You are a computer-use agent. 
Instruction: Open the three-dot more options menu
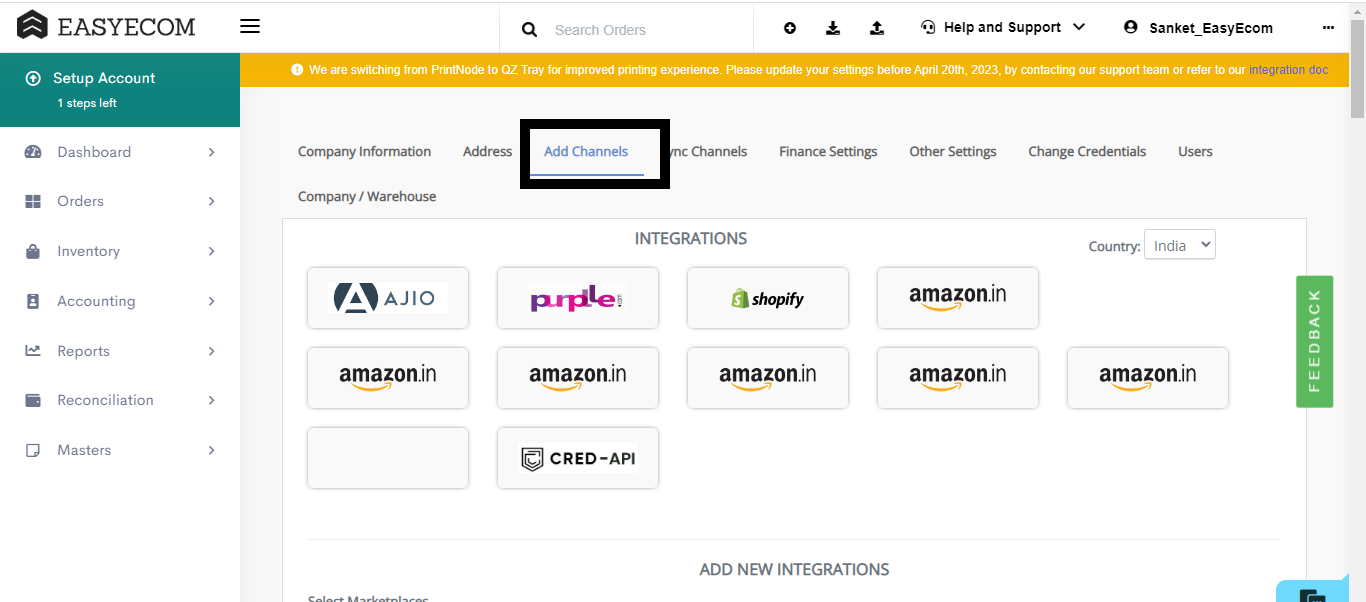[x=1328, y=28]
